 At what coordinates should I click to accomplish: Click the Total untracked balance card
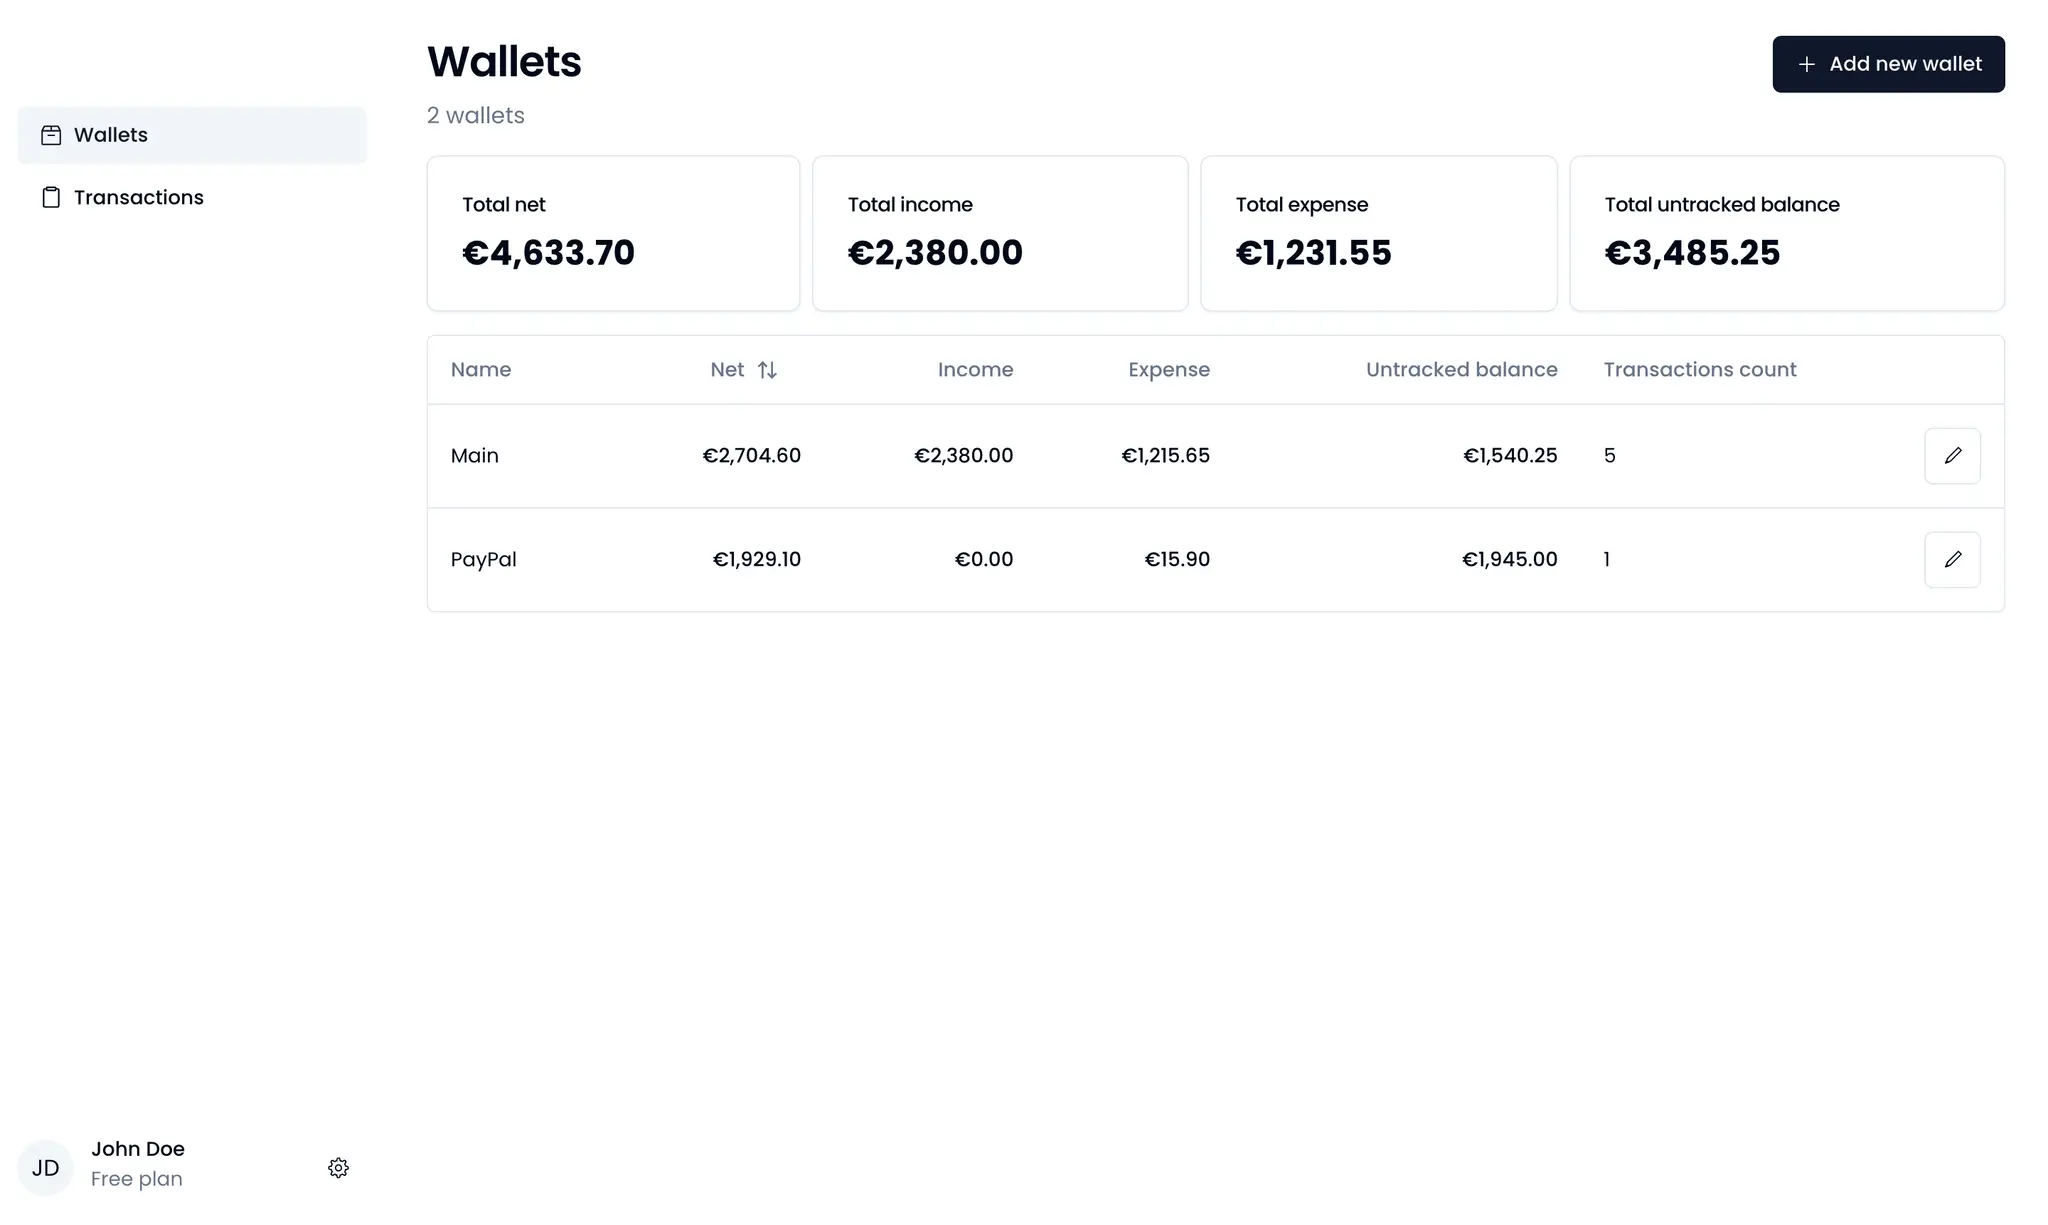pos(1786,233)
